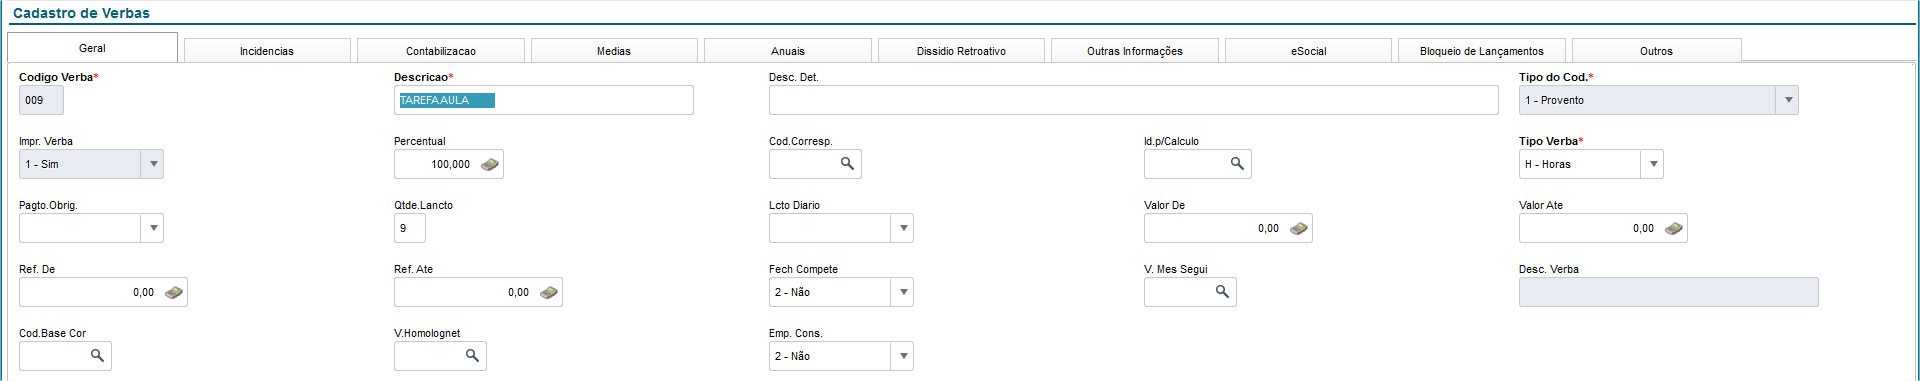Click V. Mes Segui search magnifier
Screen dimensions: 1920x381
(x=1222, y=292)
